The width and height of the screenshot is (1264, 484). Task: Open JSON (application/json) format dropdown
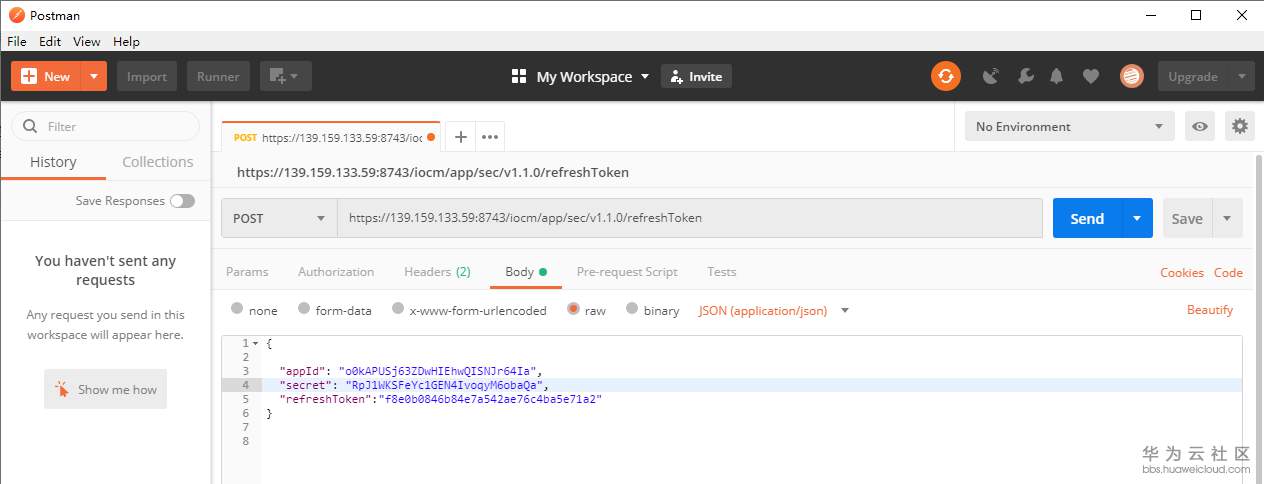tap(774, 311)
